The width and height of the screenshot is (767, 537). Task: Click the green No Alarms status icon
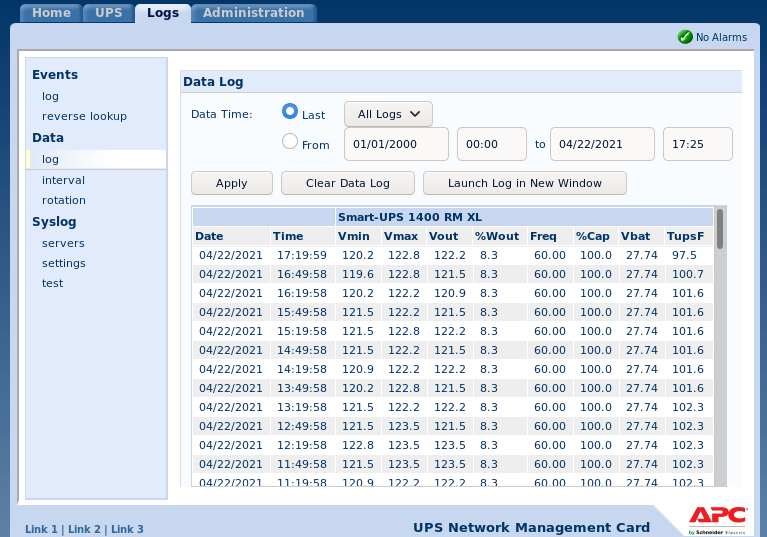[685, 37]
